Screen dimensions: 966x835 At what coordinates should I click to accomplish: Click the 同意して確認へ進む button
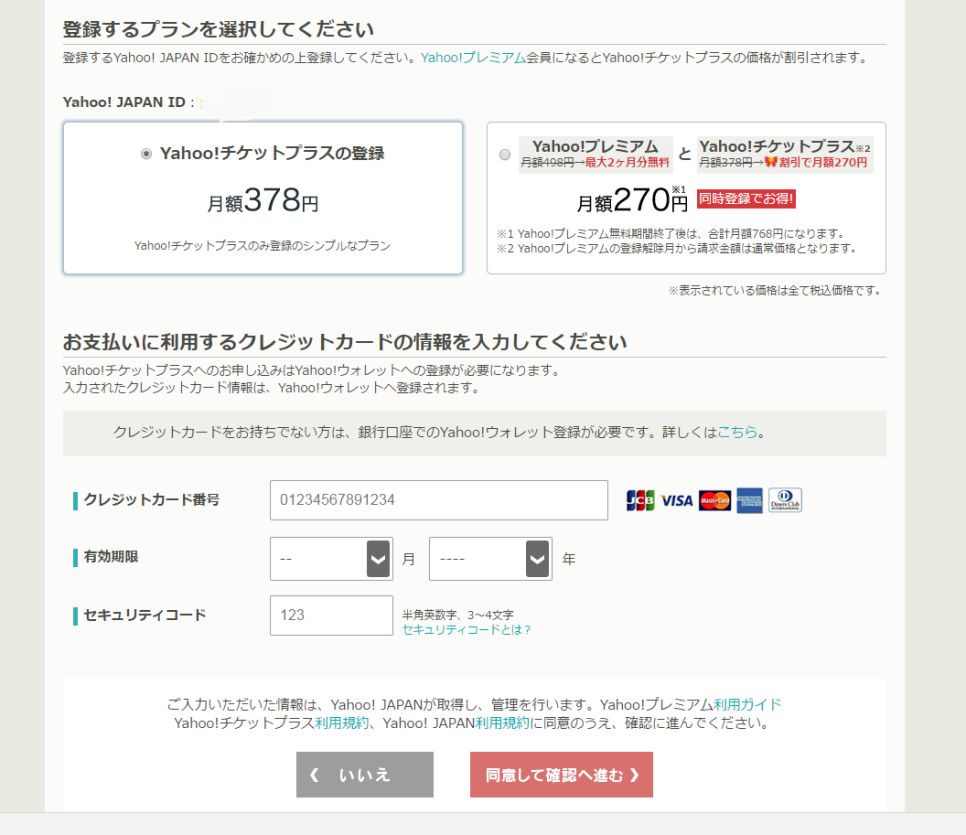[x=561, y=775]
